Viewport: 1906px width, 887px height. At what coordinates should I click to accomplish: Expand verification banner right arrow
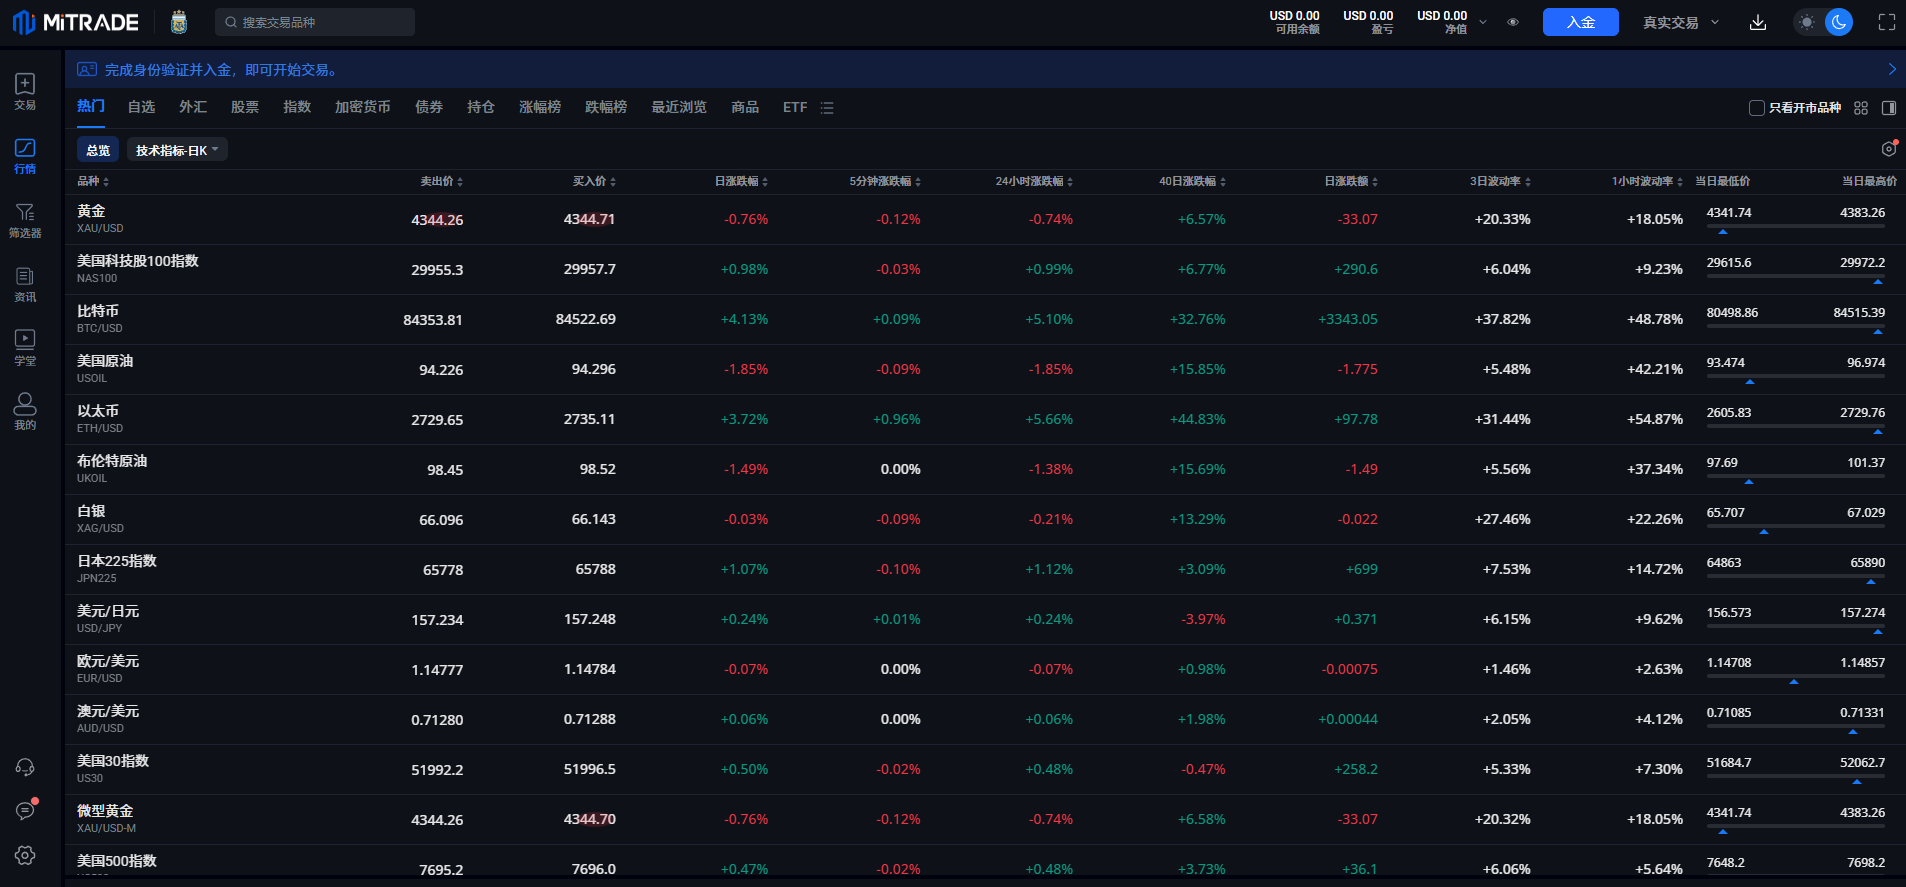pos(1892,69)
